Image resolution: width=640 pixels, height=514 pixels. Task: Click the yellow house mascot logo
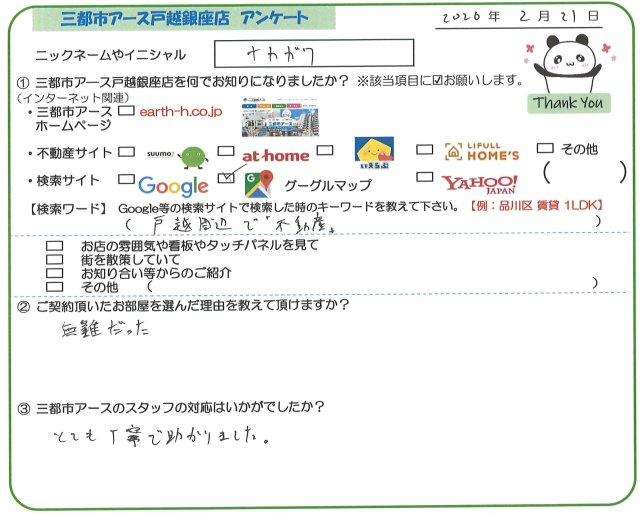pyautogui.click(x=374, y=153)
